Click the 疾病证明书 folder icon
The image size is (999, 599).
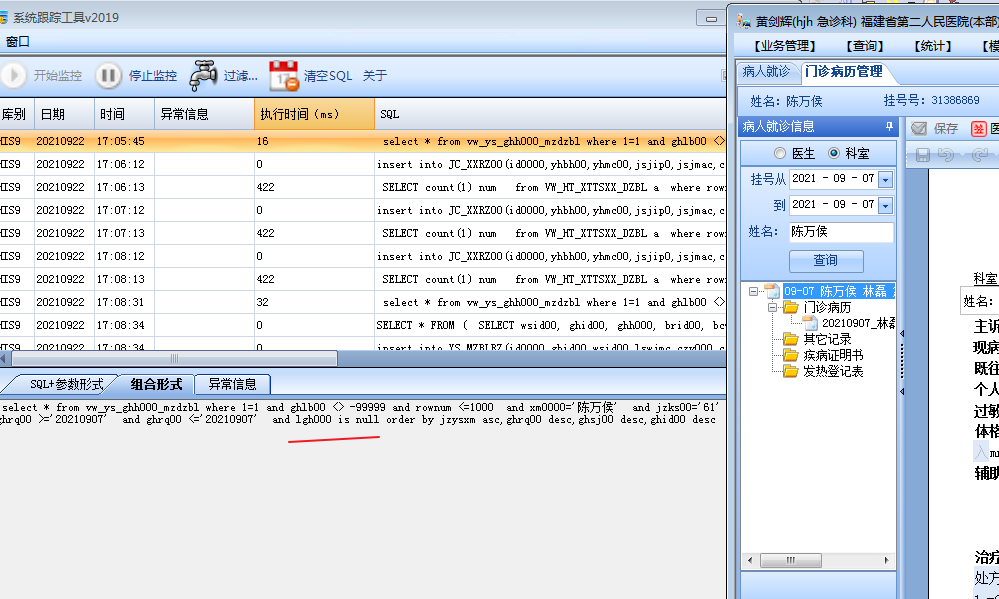point(791,355)
